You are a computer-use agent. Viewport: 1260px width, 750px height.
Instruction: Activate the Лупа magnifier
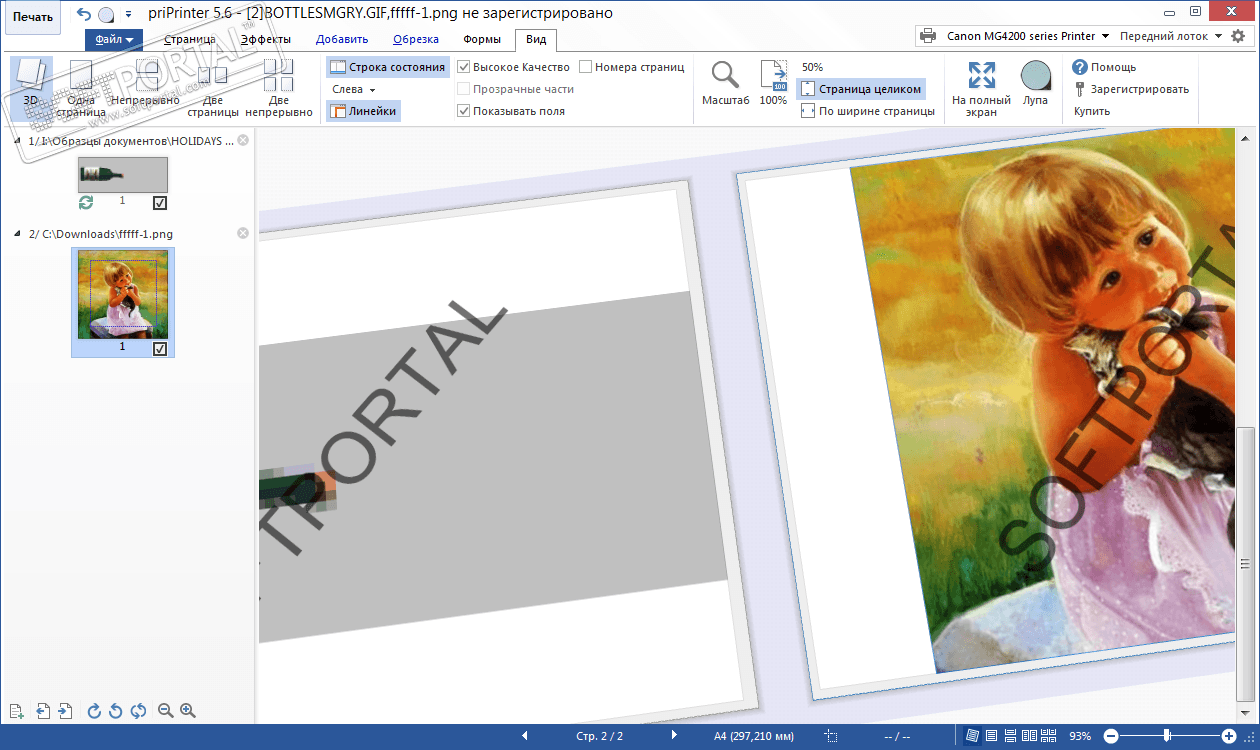click(x=1036, y=83)
